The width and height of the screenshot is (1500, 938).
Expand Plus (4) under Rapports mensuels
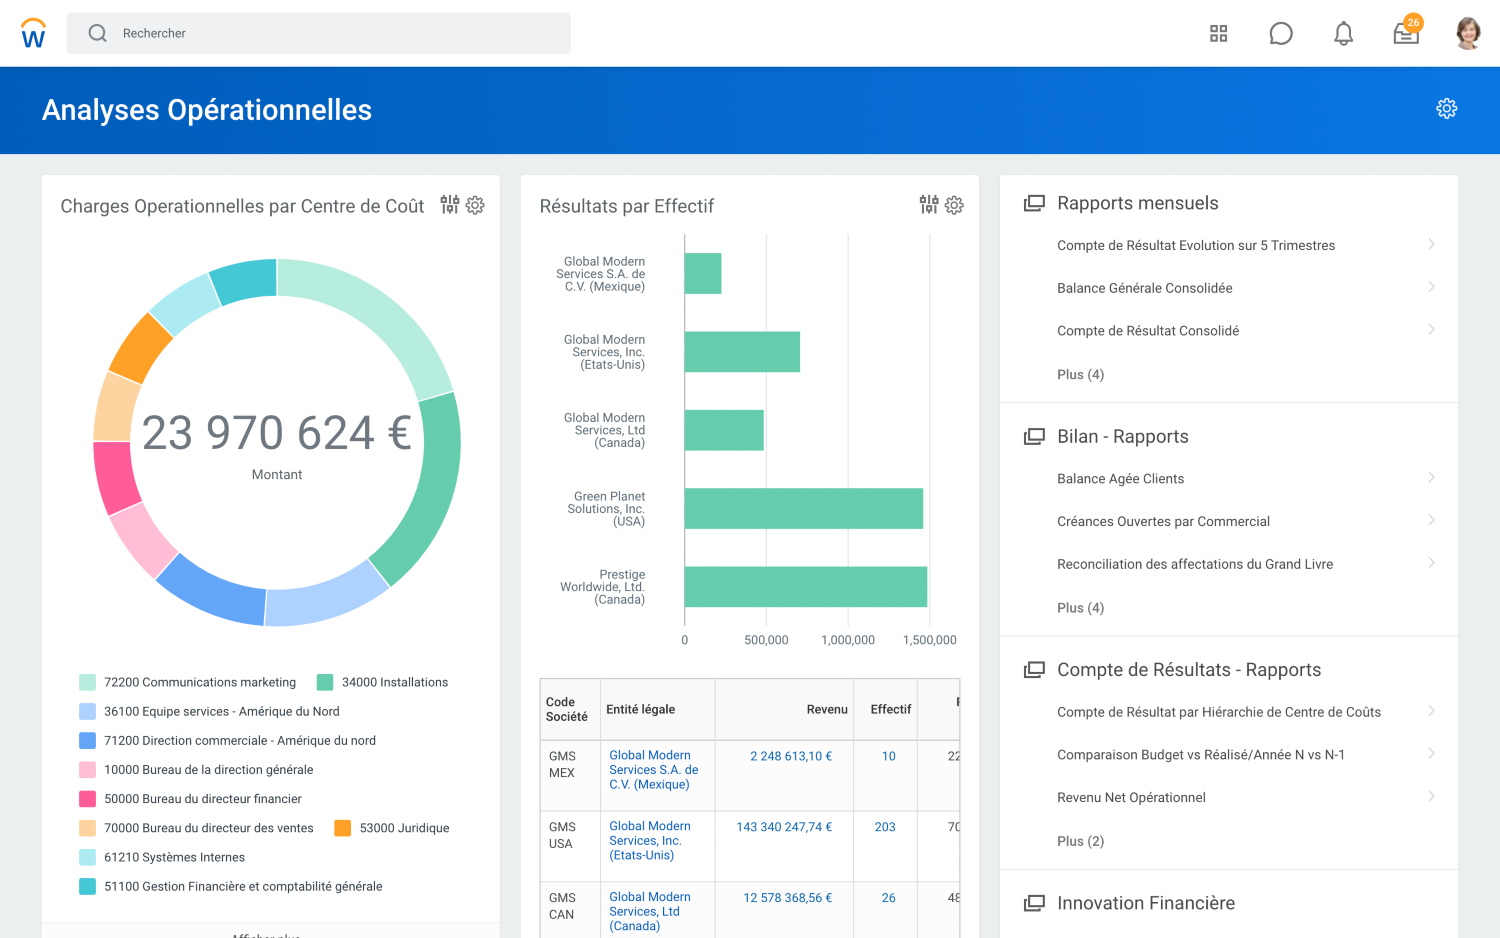1080,374
